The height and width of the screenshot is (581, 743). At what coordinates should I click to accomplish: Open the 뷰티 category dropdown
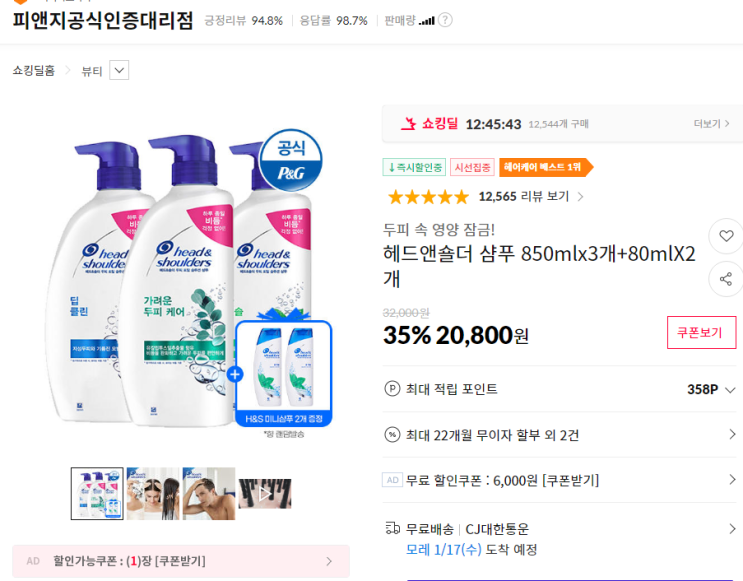119,70
